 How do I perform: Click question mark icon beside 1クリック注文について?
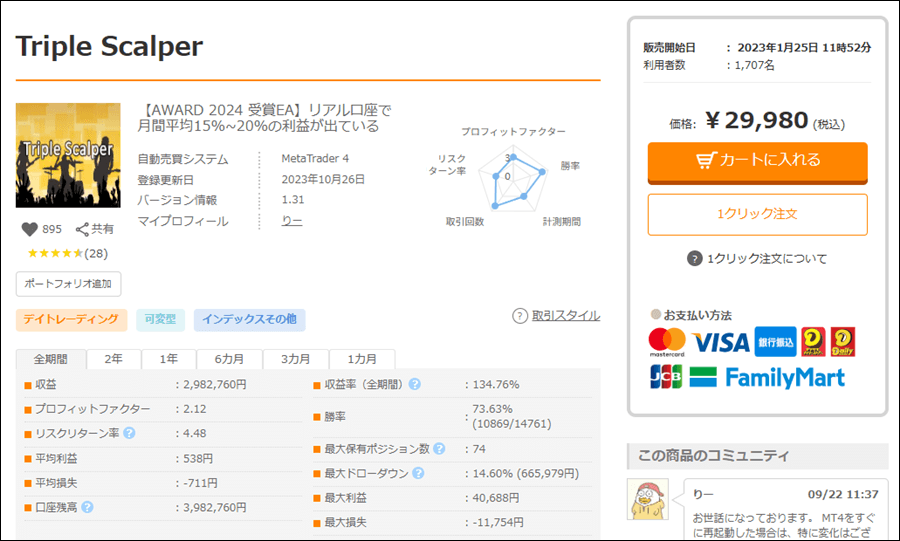(695, 259)
